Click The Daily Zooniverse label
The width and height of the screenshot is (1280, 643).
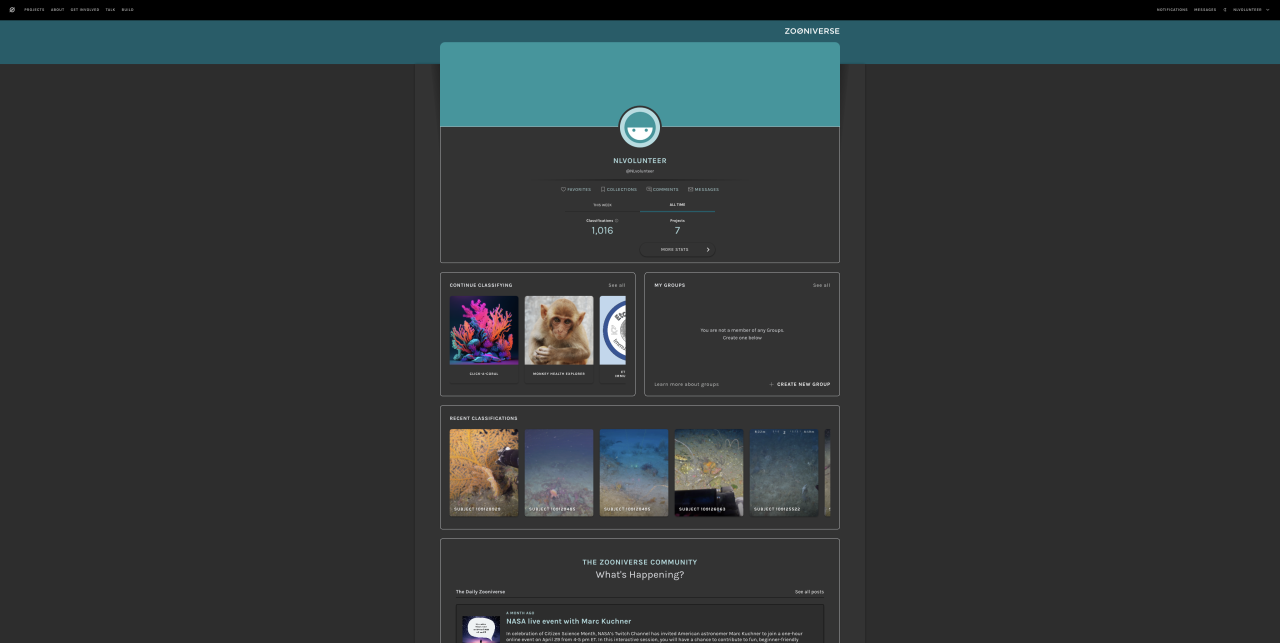(481, 592)
